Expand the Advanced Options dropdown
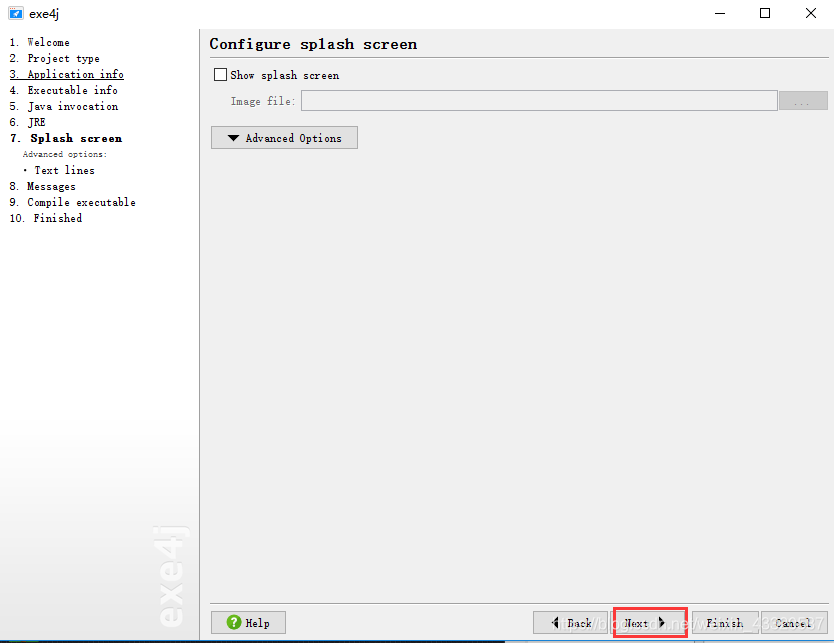 [284, 138]
